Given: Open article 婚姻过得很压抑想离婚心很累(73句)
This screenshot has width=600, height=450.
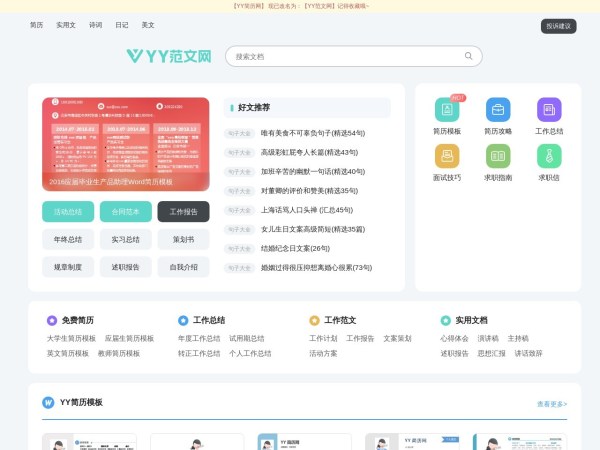Looking at the screenshot, I should pos(316,267).
